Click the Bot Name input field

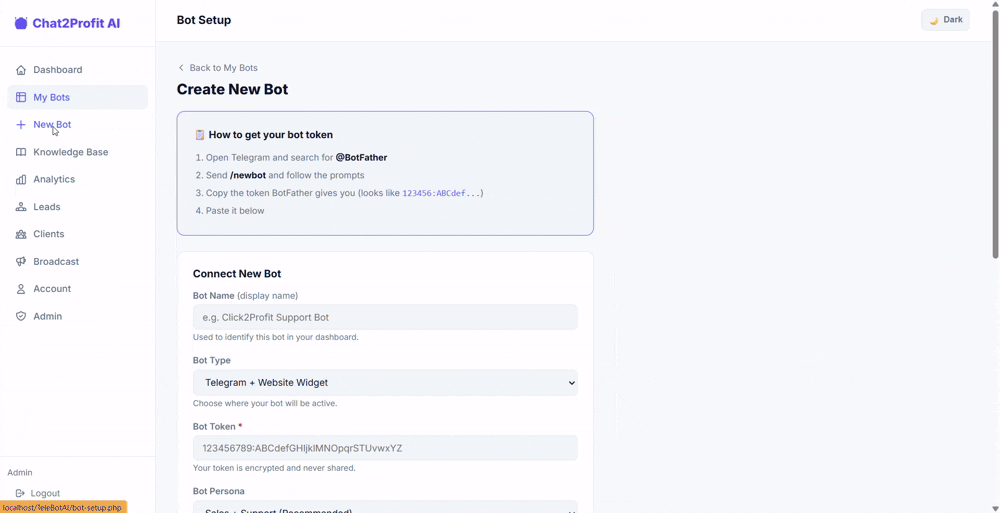coord(385,317)
